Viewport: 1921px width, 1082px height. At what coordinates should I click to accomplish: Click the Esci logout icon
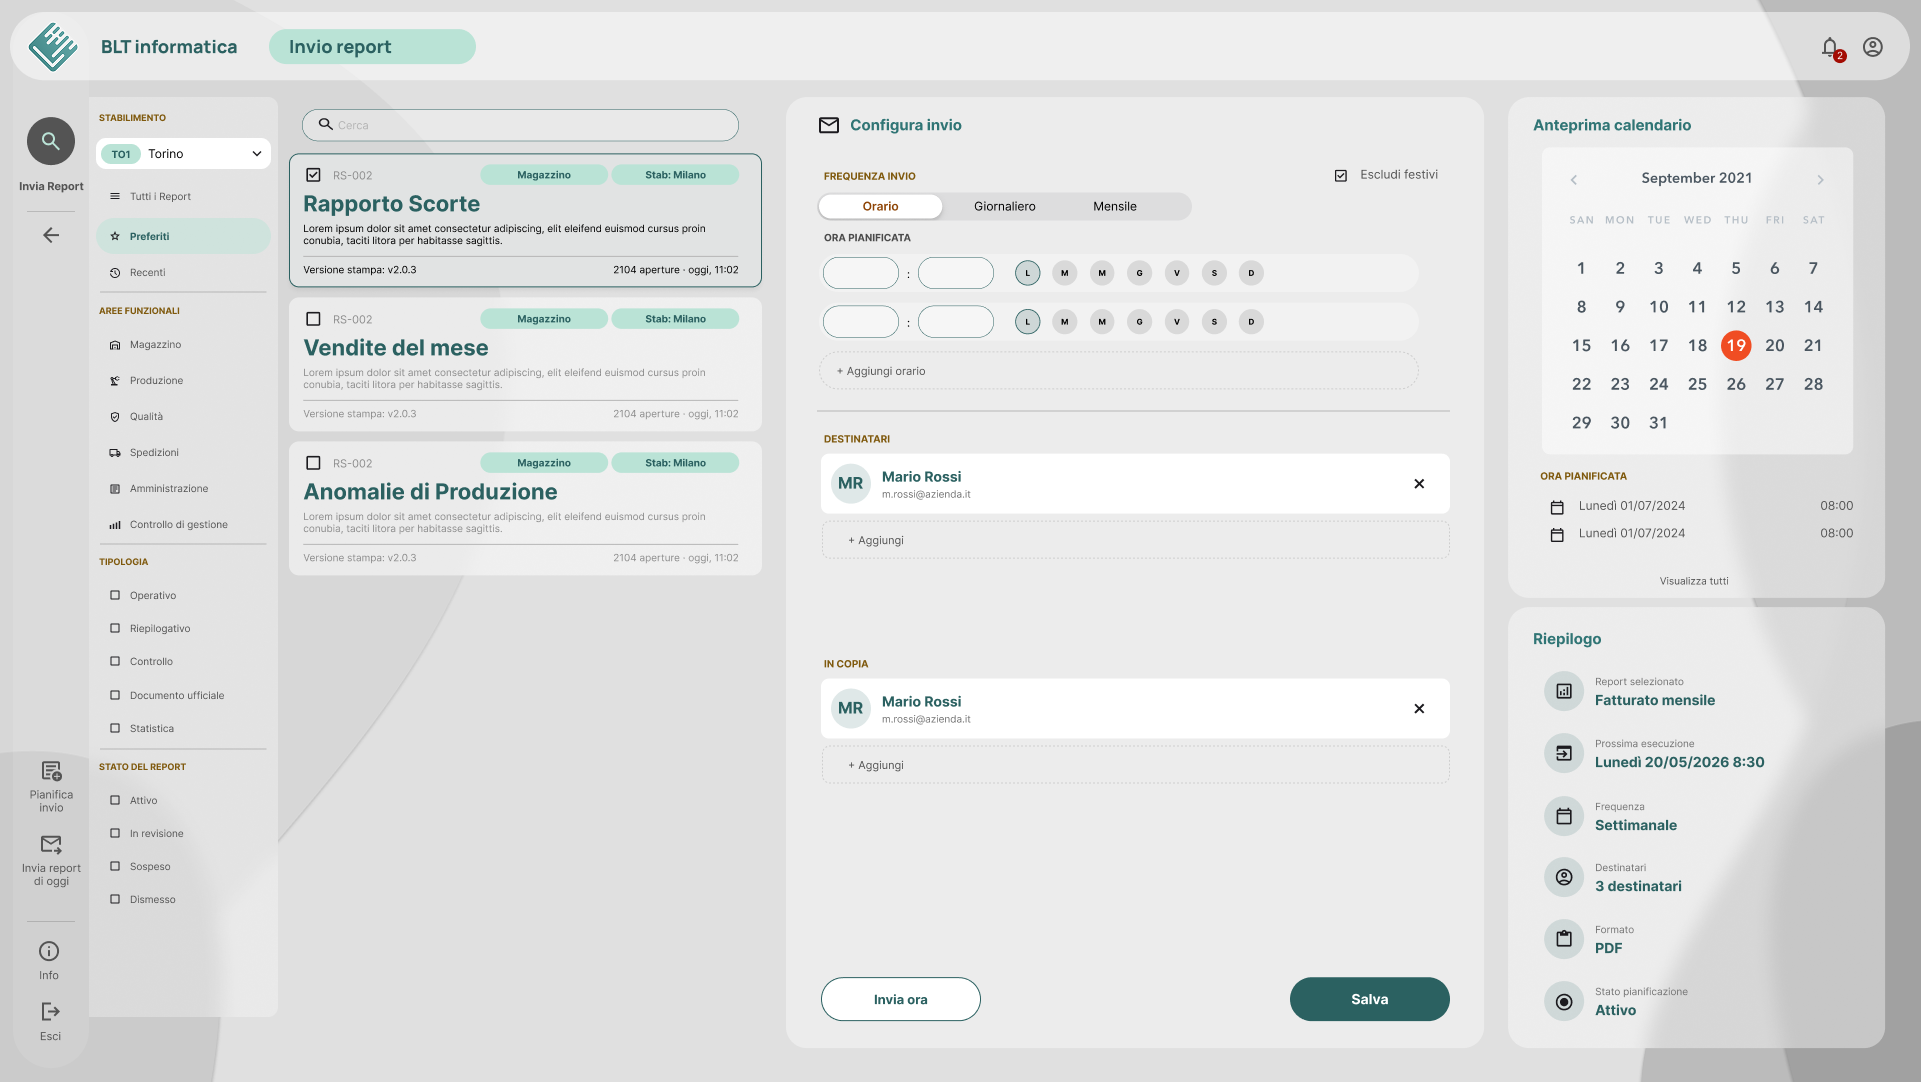(x=51, y=1012)
